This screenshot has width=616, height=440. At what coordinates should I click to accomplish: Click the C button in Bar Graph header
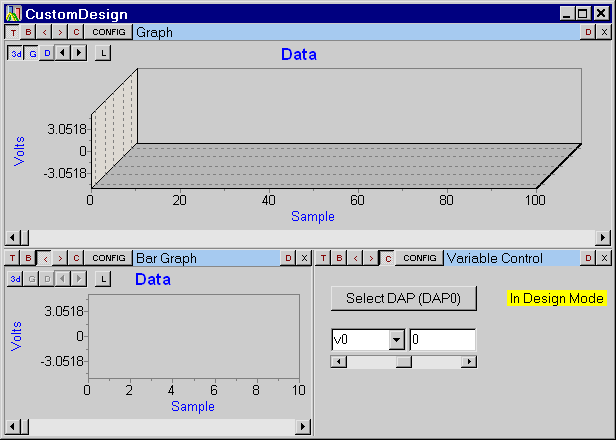[76, 258]
